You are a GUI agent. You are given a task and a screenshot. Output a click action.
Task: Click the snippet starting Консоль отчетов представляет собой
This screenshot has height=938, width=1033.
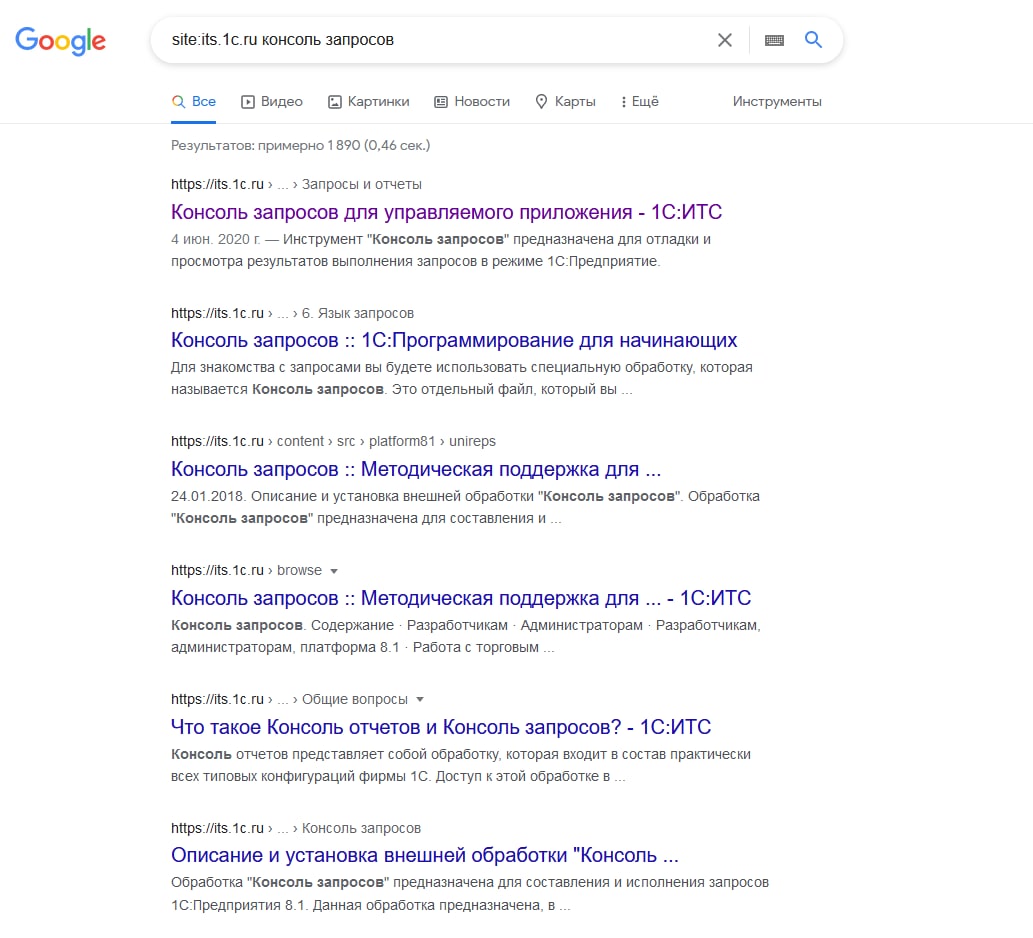[461, 765]
